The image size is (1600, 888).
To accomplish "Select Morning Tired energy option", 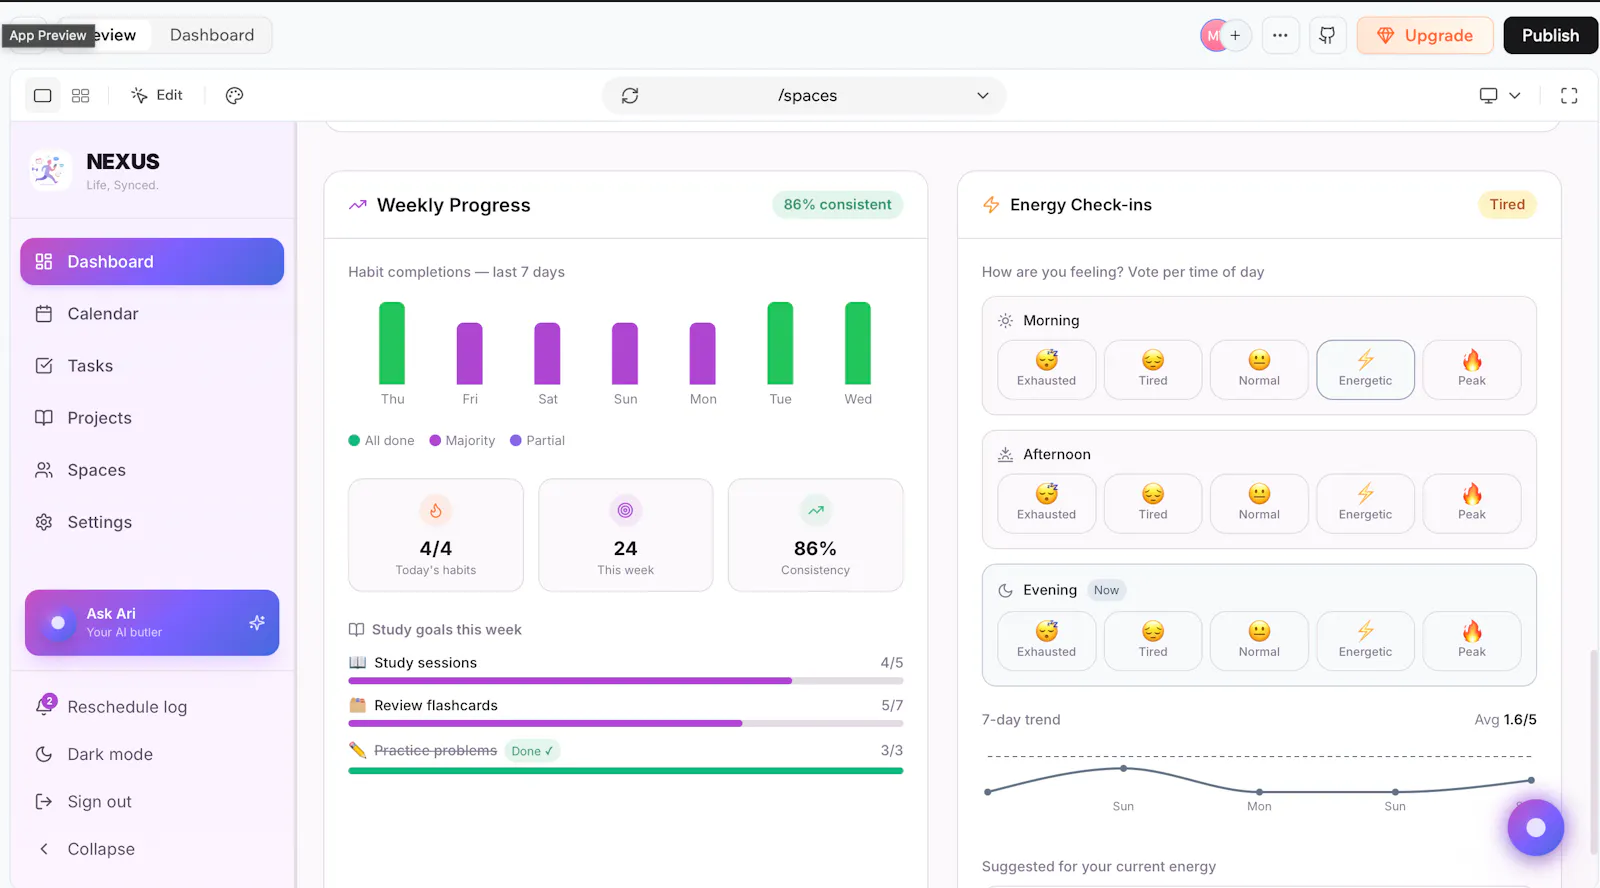I will click(x=1153, y=370).
